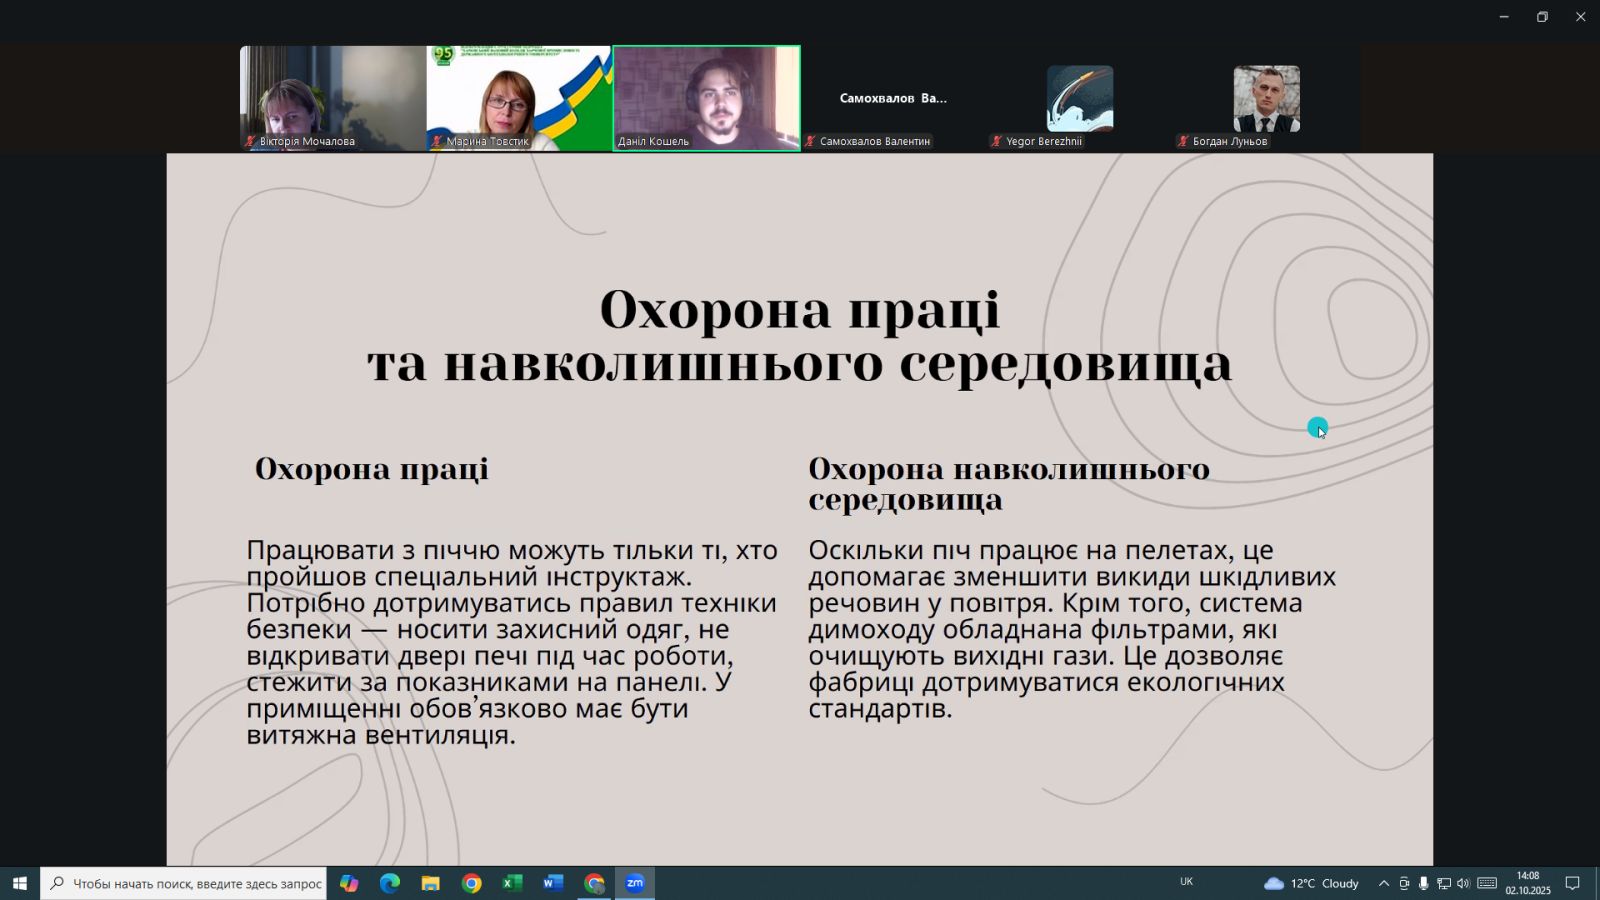The height and width of the screenshot is (900, 1600).
Task: Switch to Word in the taskbar
Action: click(553, 883)
